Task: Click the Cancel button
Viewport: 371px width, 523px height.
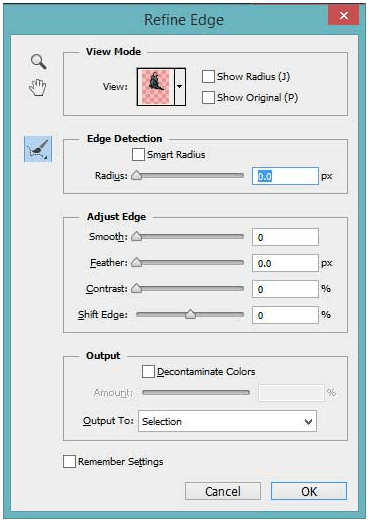Action: 223,491
